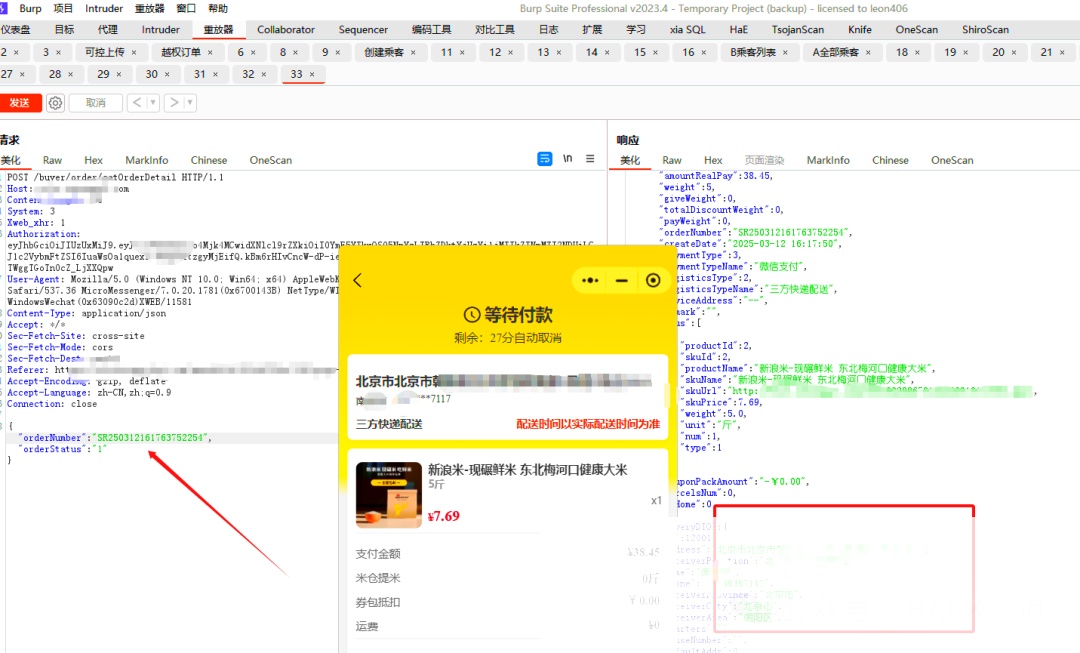Switch to the Sequencer tab
Screen dimensions: 1080x653
click(363, 30)
